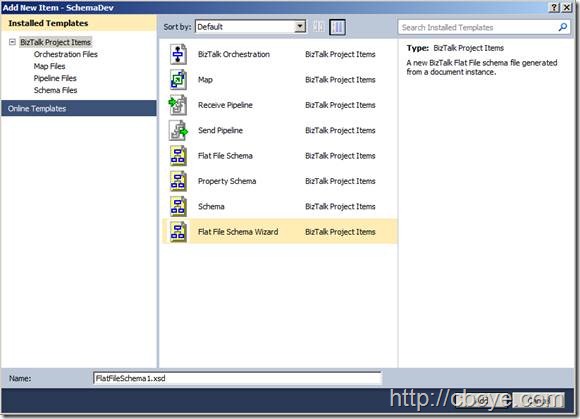Click the Map template icon
The image size is (580, 419).
pyautogui.click(x=178, y=80)
